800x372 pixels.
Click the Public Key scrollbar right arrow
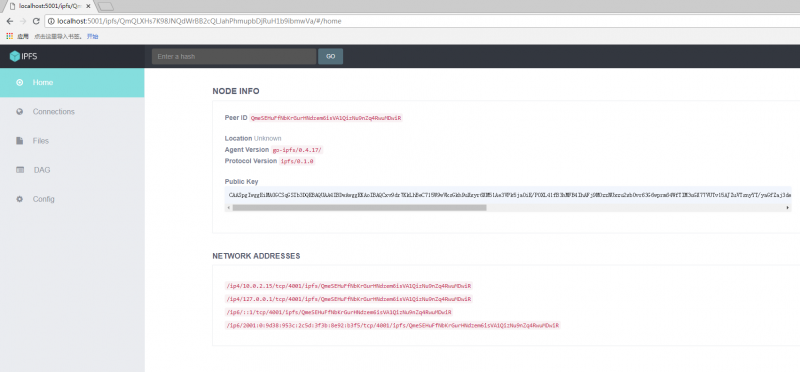coord(788,208)
